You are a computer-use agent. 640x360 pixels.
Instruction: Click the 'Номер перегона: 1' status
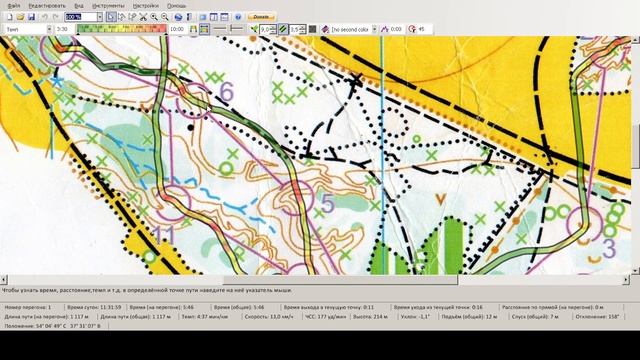[28, 307]
